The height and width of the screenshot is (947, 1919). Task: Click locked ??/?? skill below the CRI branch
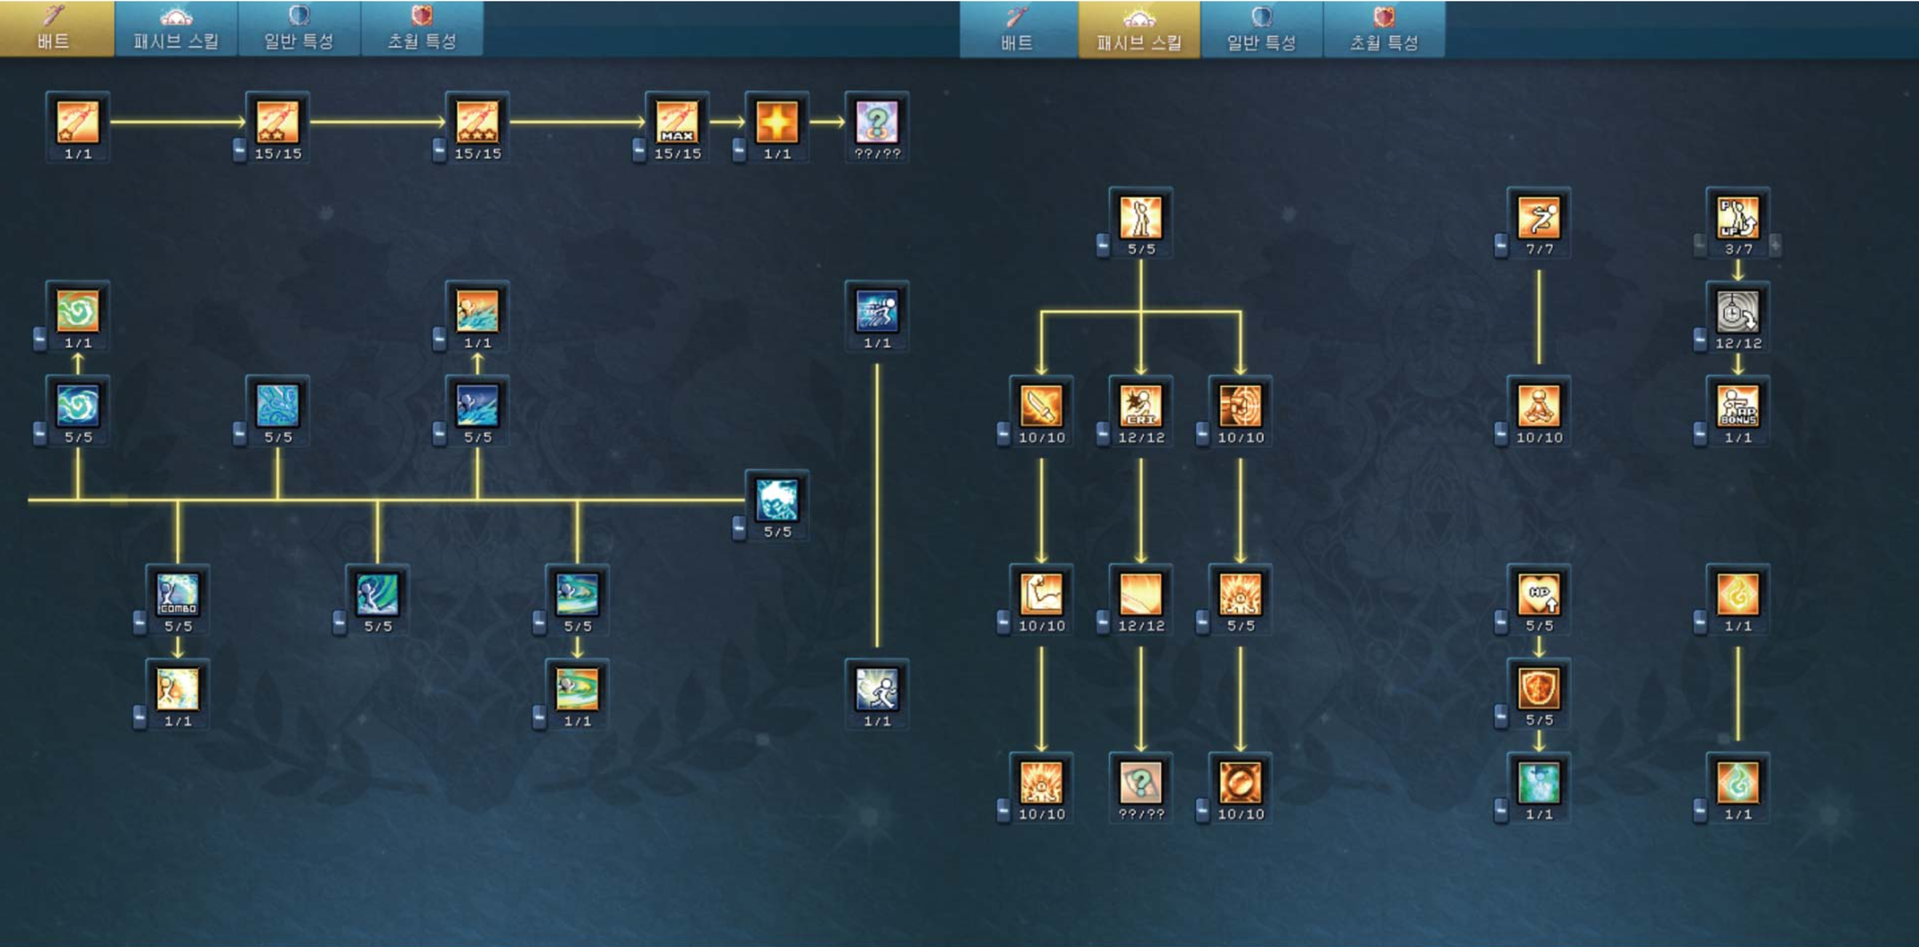pyautogui.click(x=1141, y=783)
